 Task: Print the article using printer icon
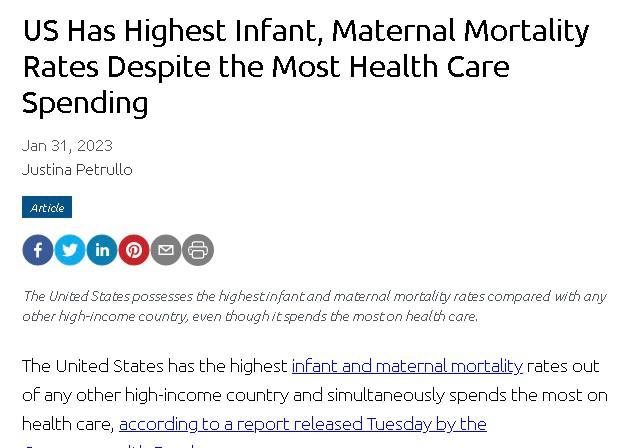198,250
